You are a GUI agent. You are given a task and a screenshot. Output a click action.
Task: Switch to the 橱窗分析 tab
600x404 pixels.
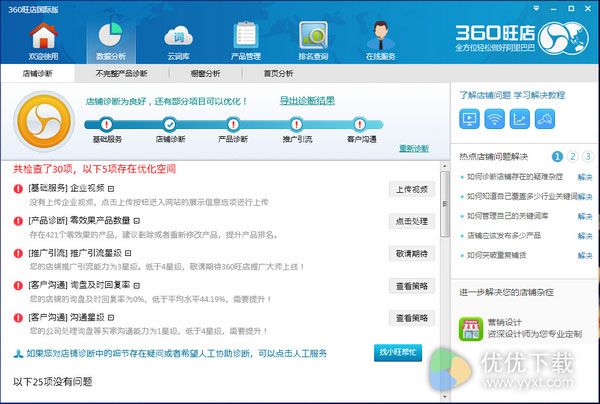(205, 73)
